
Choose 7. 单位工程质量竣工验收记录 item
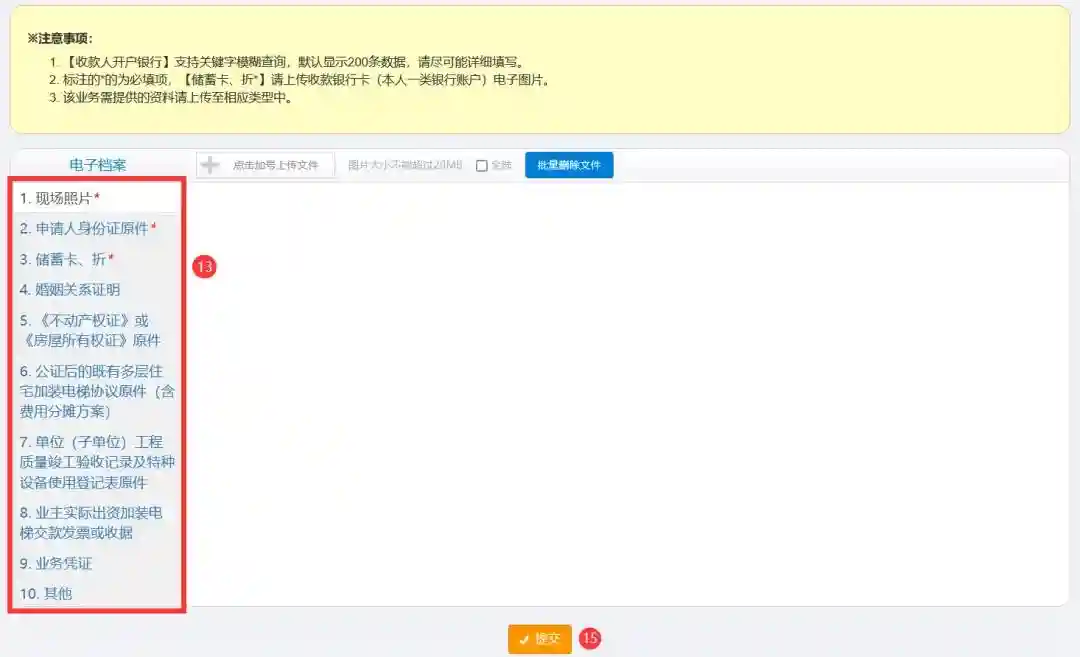click(x=97, y=462)
